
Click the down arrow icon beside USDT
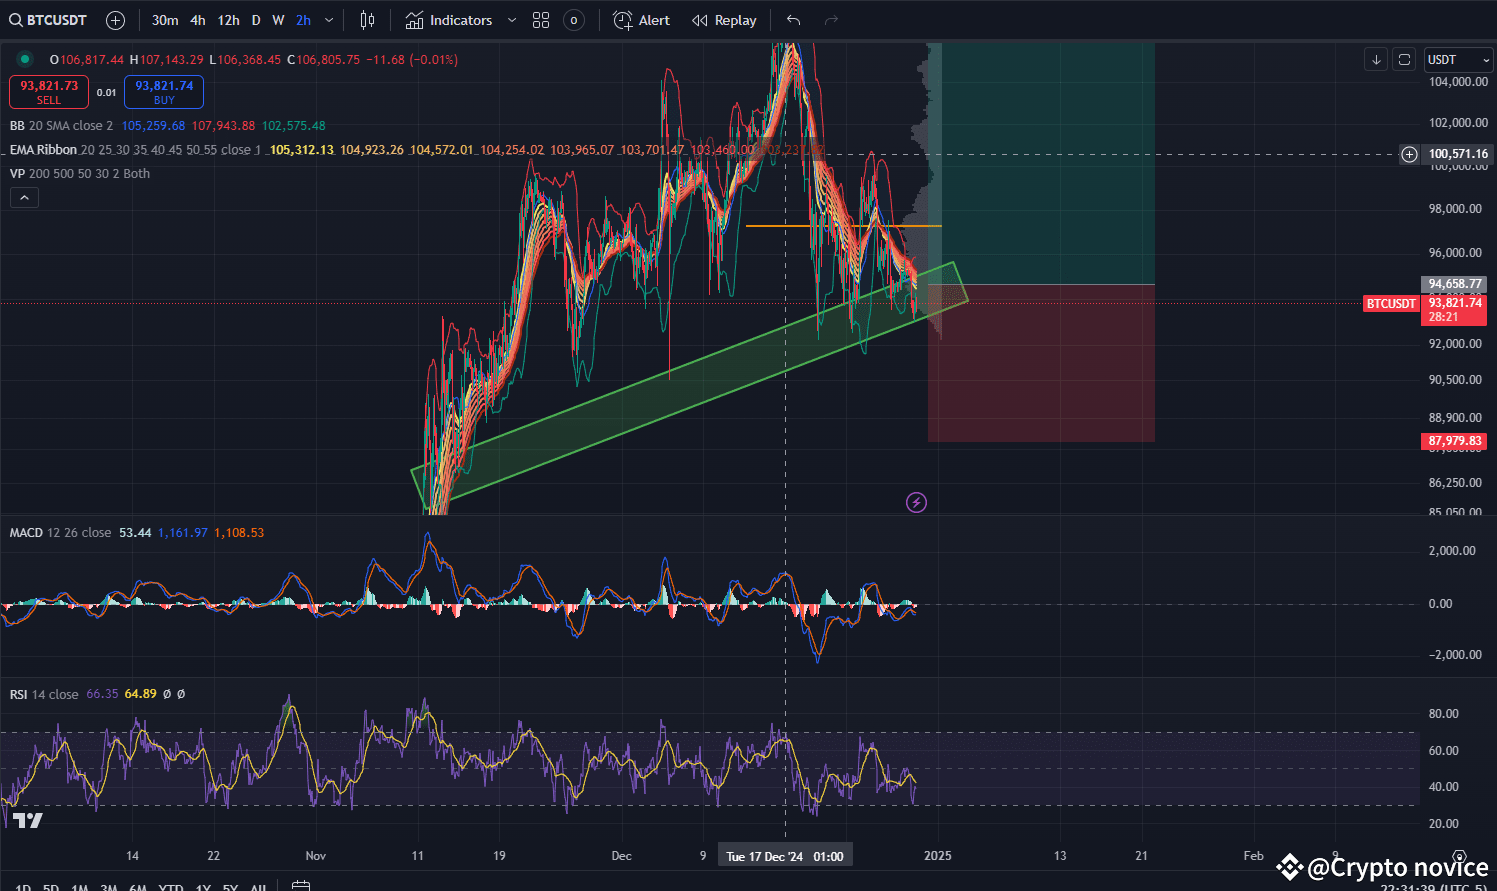(x=1376, y=60)
